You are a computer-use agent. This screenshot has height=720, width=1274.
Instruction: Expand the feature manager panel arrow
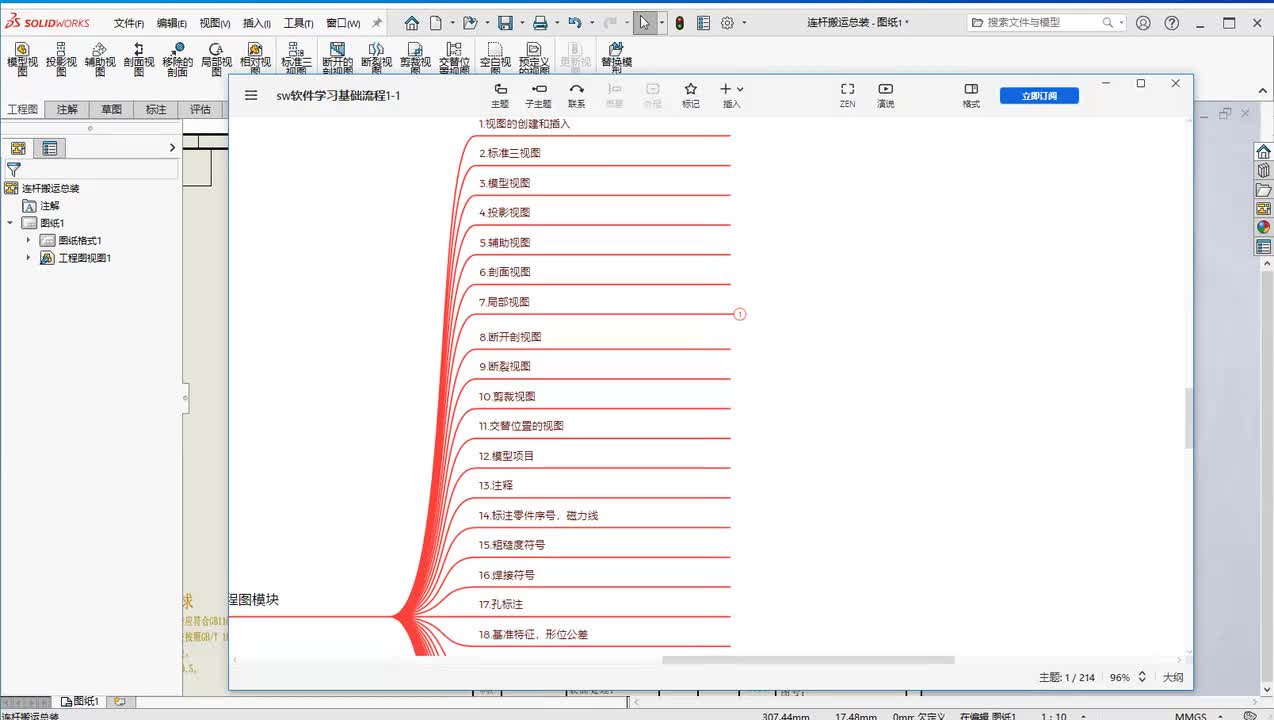(x=172, y=148)
